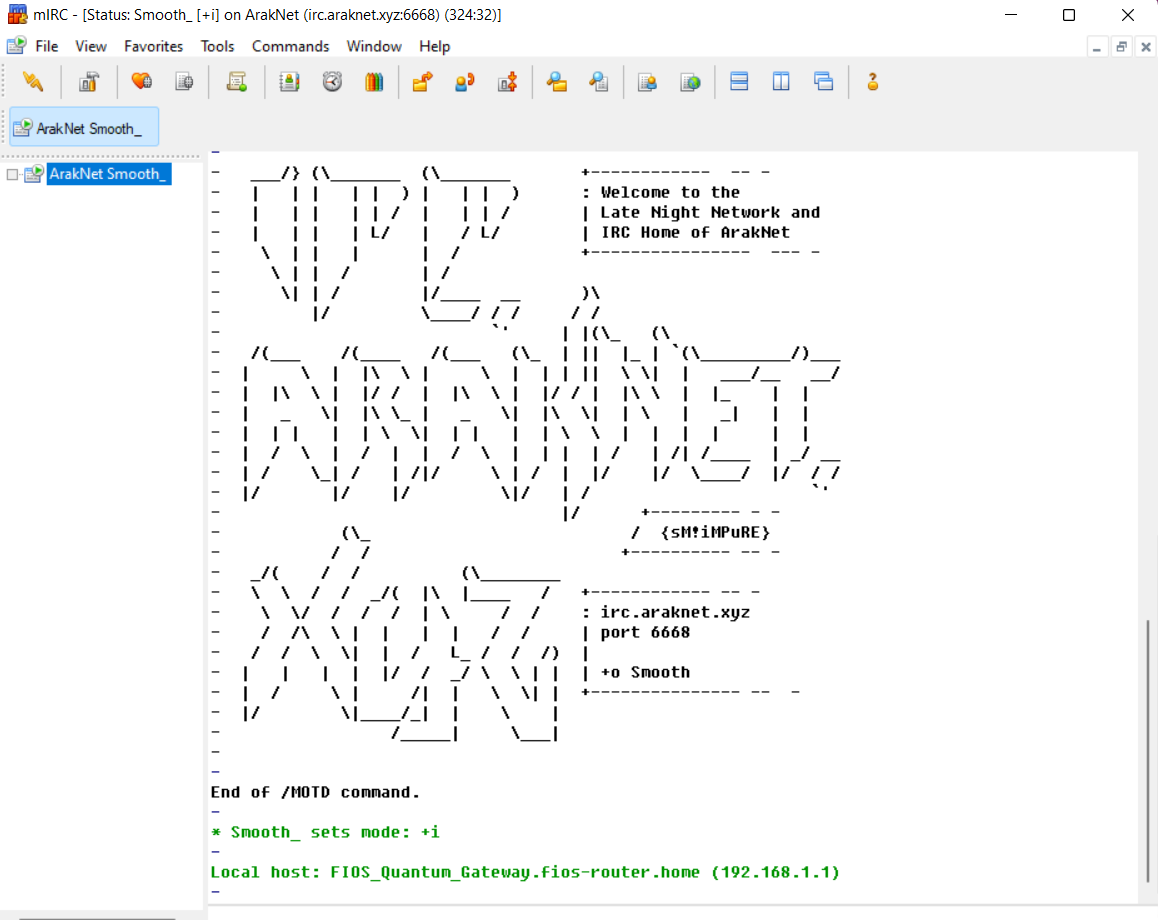Click the 'port 6668' text
The image size is (1158, 920).
pyautogui.click(x=645, y=632)
